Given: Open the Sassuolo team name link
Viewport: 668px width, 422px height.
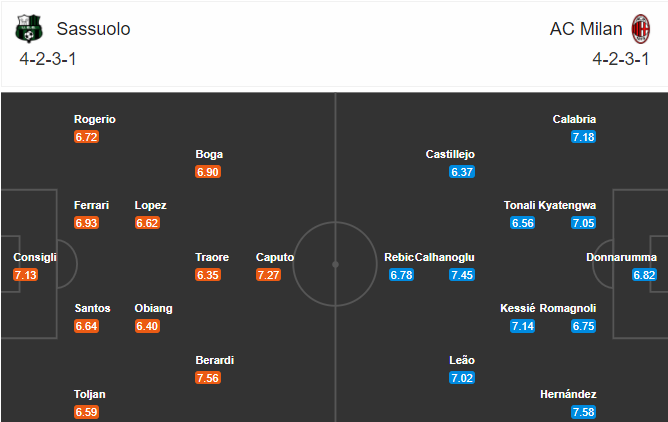Looking at the screenshot, I should click(93, 29).
